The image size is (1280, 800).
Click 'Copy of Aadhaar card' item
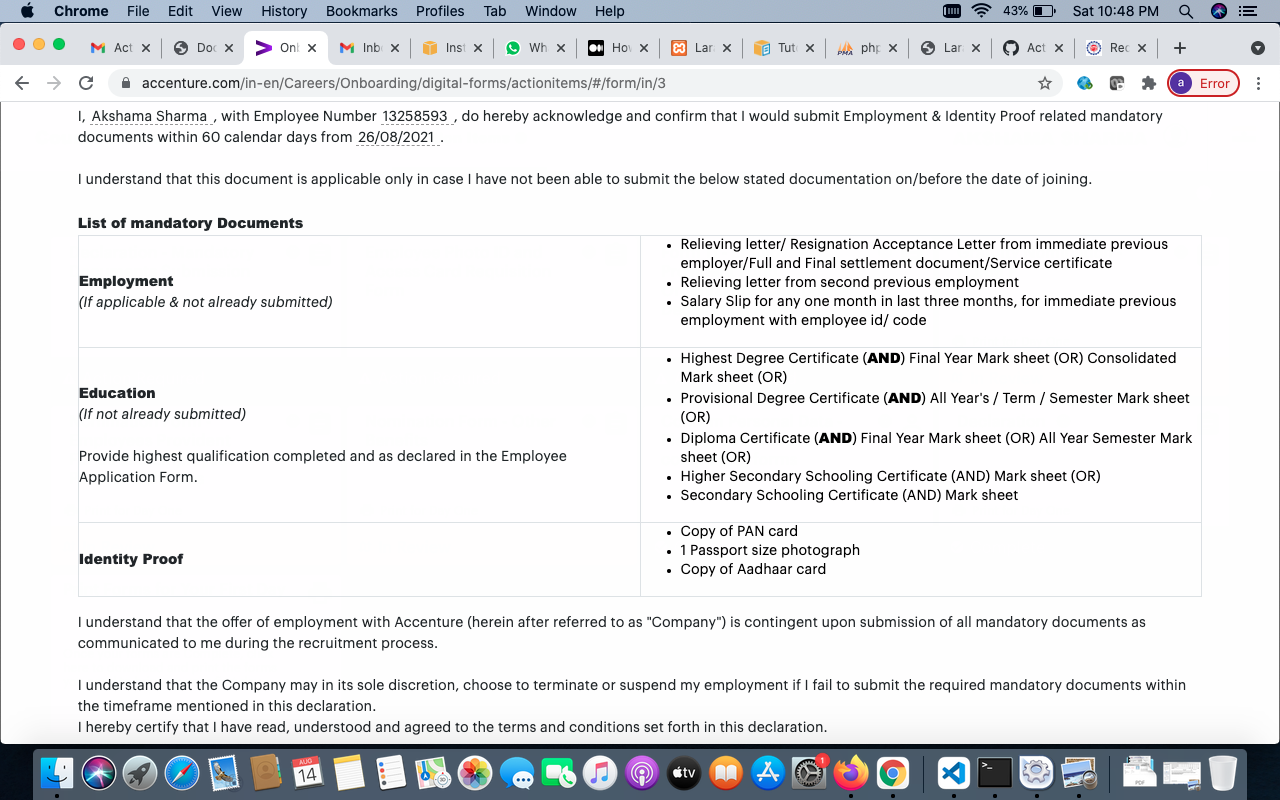(753, 569)
